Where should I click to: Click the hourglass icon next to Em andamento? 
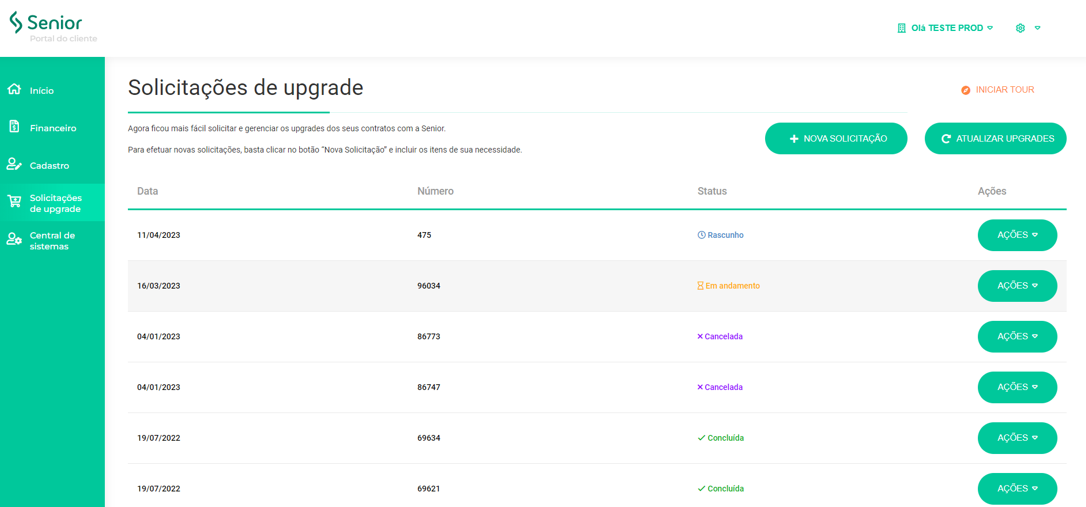coord(700,285)
